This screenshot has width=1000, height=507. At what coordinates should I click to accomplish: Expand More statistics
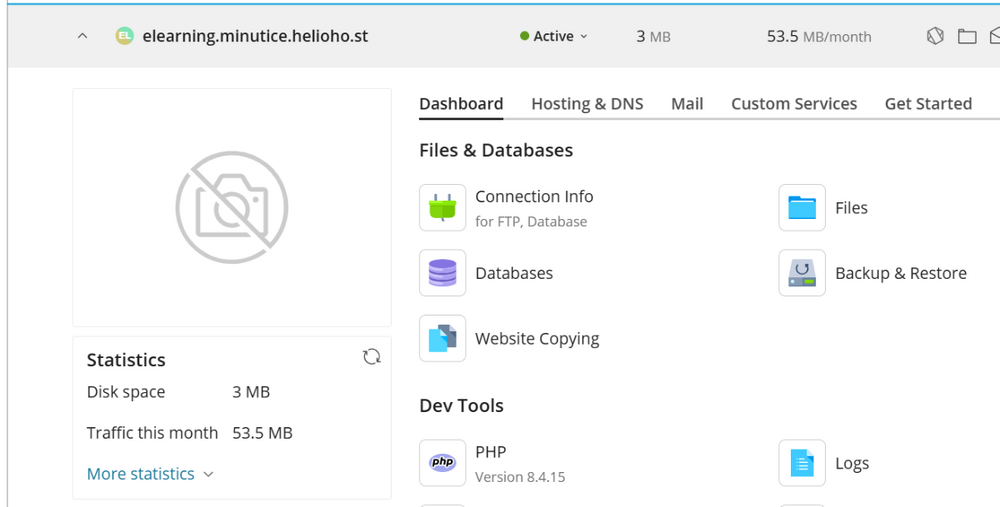150,474
